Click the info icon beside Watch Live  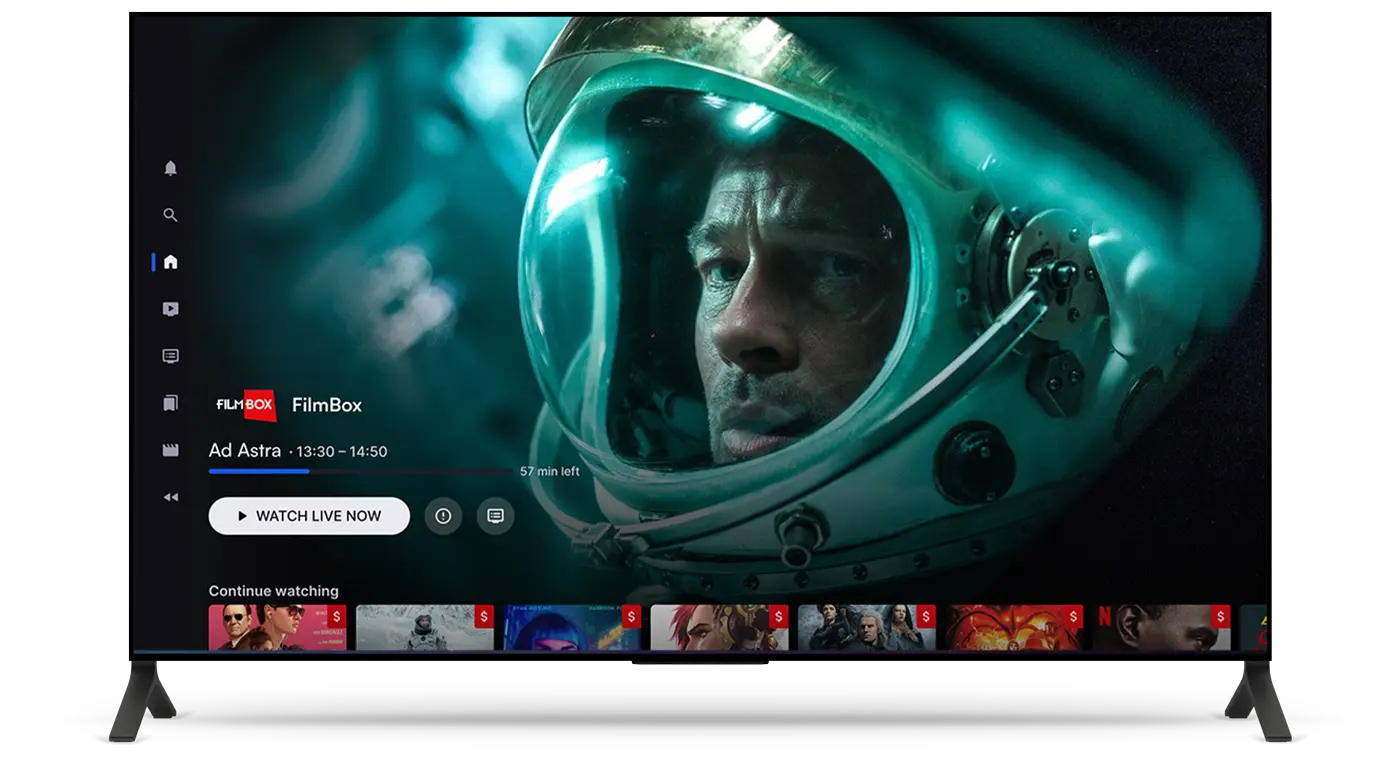tap(443, 516)
